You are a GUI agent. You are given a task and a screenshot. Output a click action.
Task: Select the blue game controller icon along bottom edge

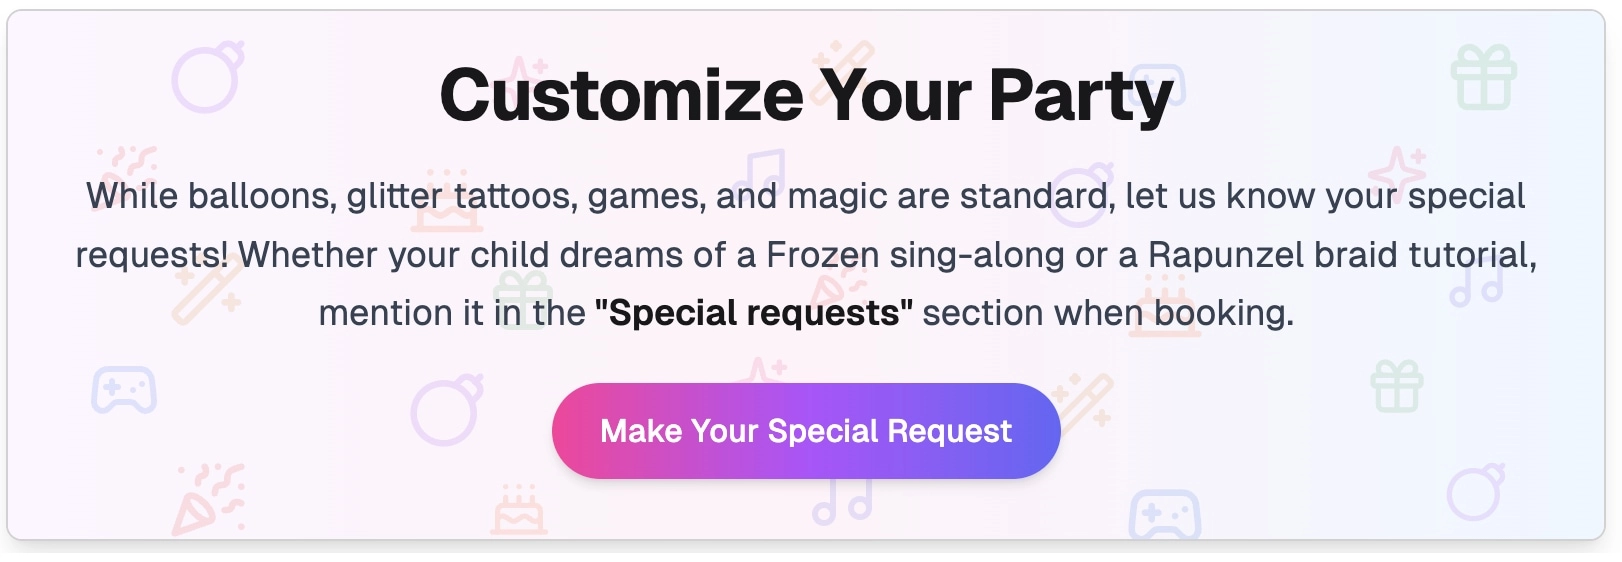(1164, 514)
